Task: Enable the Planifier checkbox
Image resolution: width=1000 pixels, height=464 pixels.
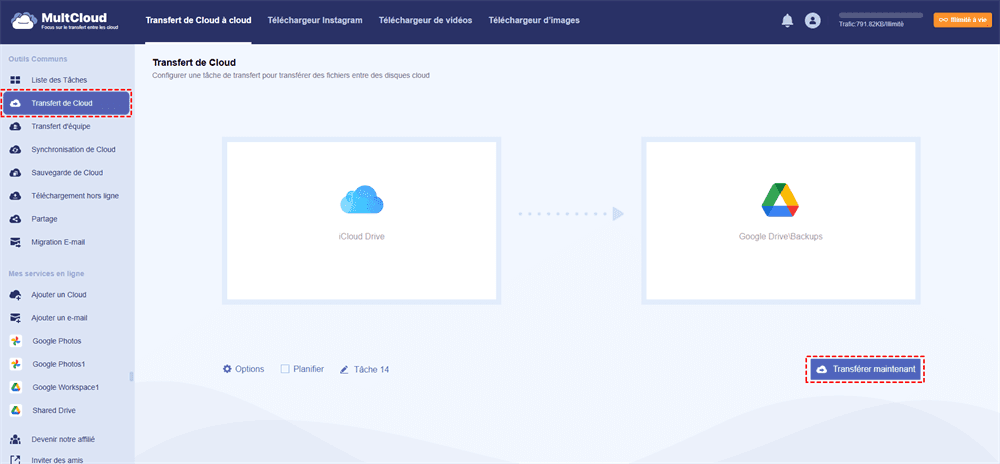Action: coord(285,368)
